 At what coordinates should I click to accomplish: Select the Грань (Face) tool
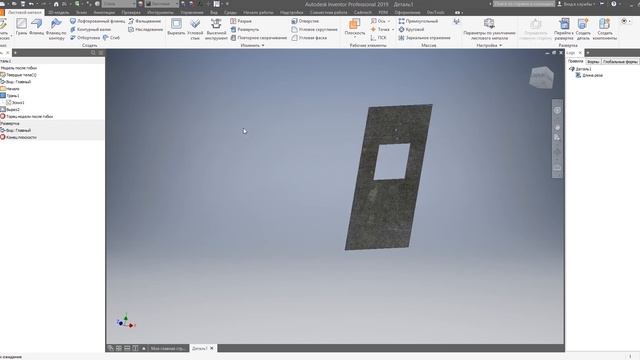[x=22, y=27]
